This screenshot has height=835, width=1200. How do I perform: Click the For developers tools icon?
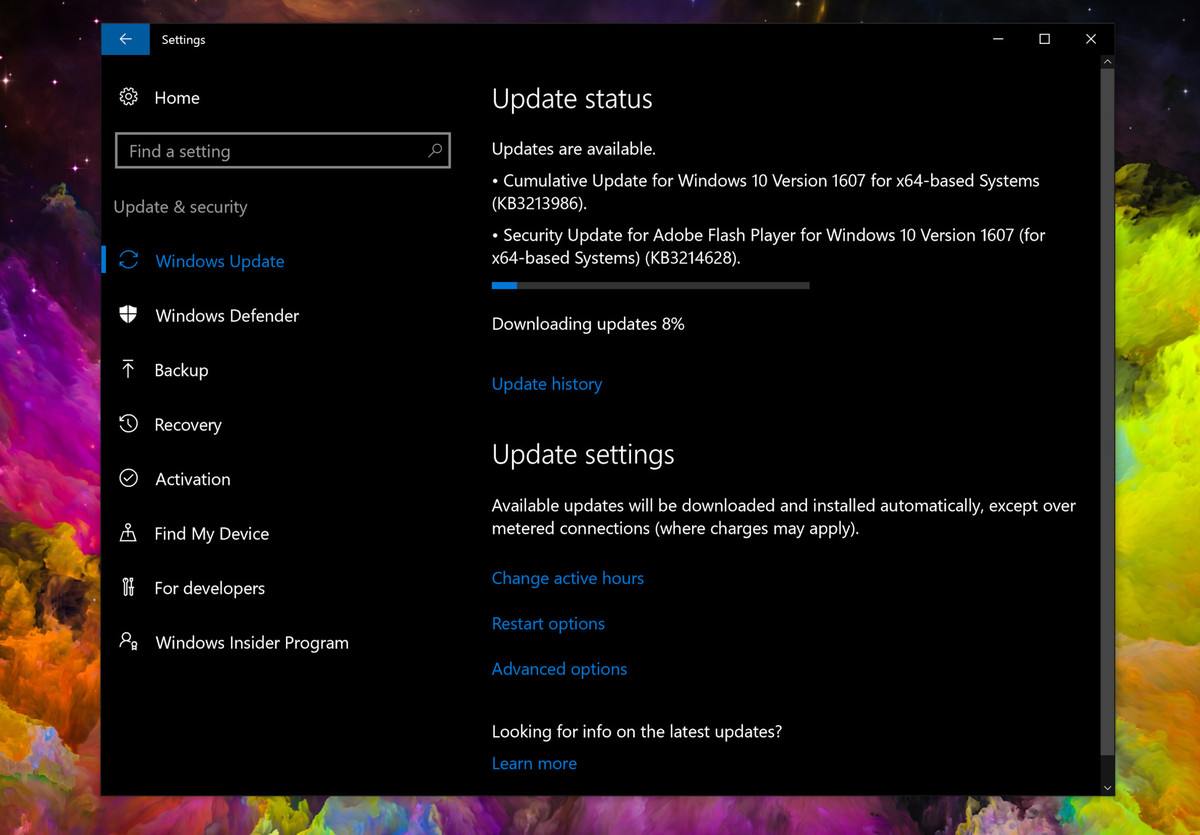coord(128,587)
